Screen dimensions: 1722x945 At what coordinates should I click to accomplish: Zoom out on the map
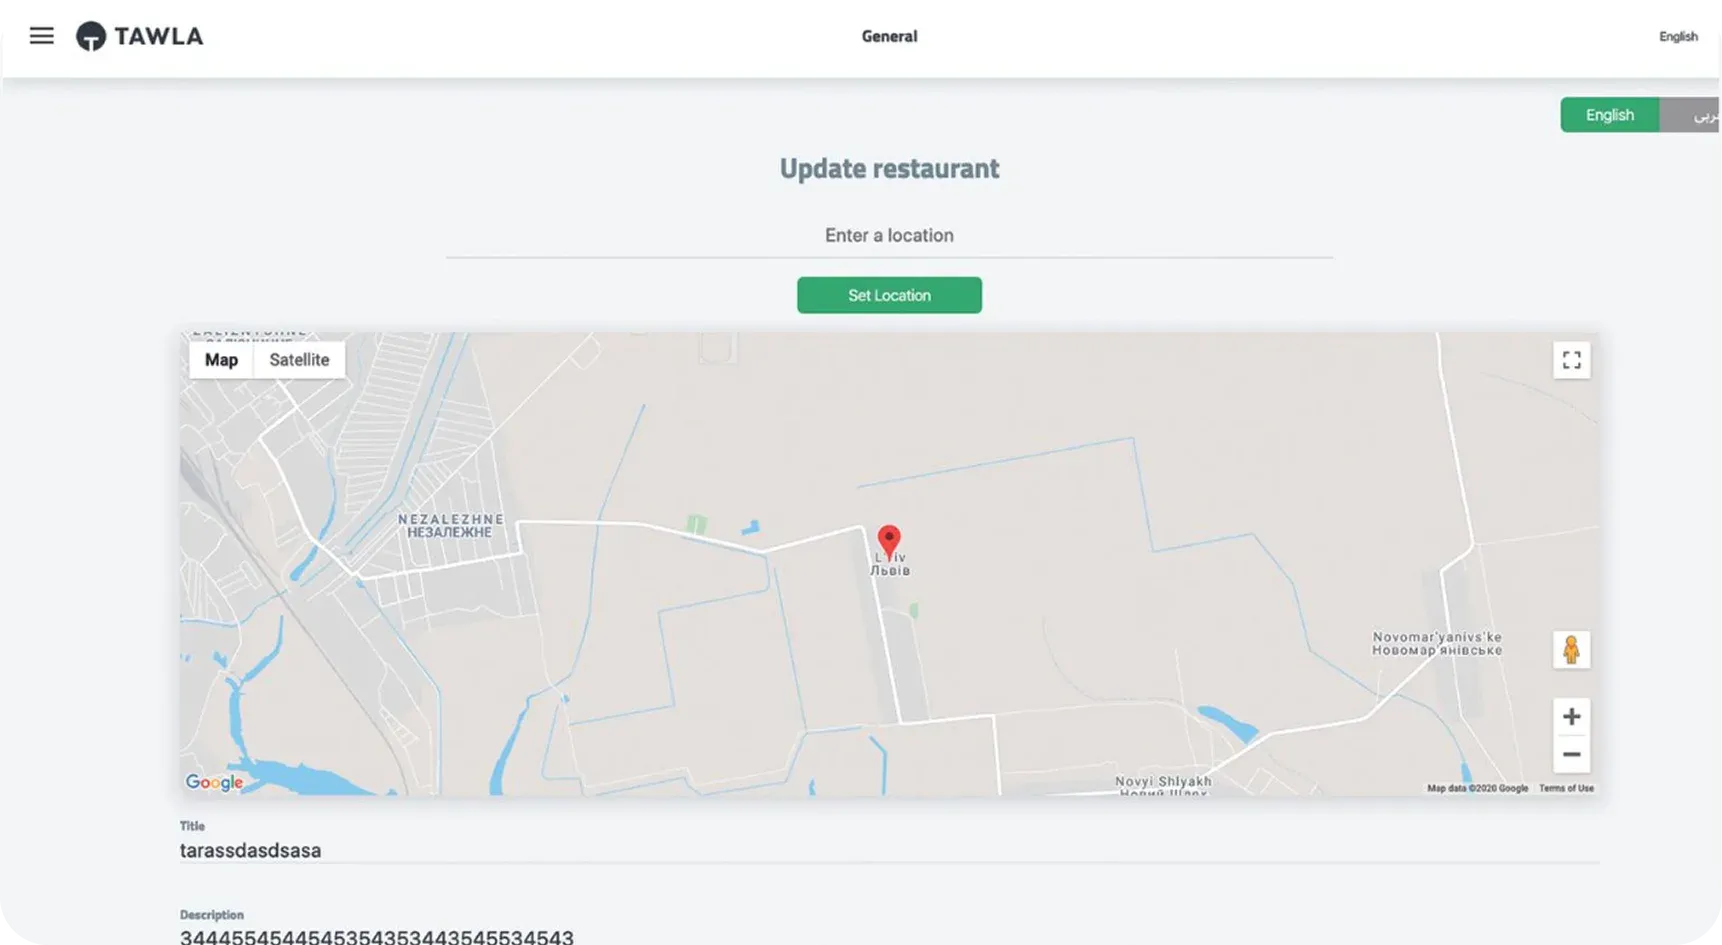click(1571, 755)
